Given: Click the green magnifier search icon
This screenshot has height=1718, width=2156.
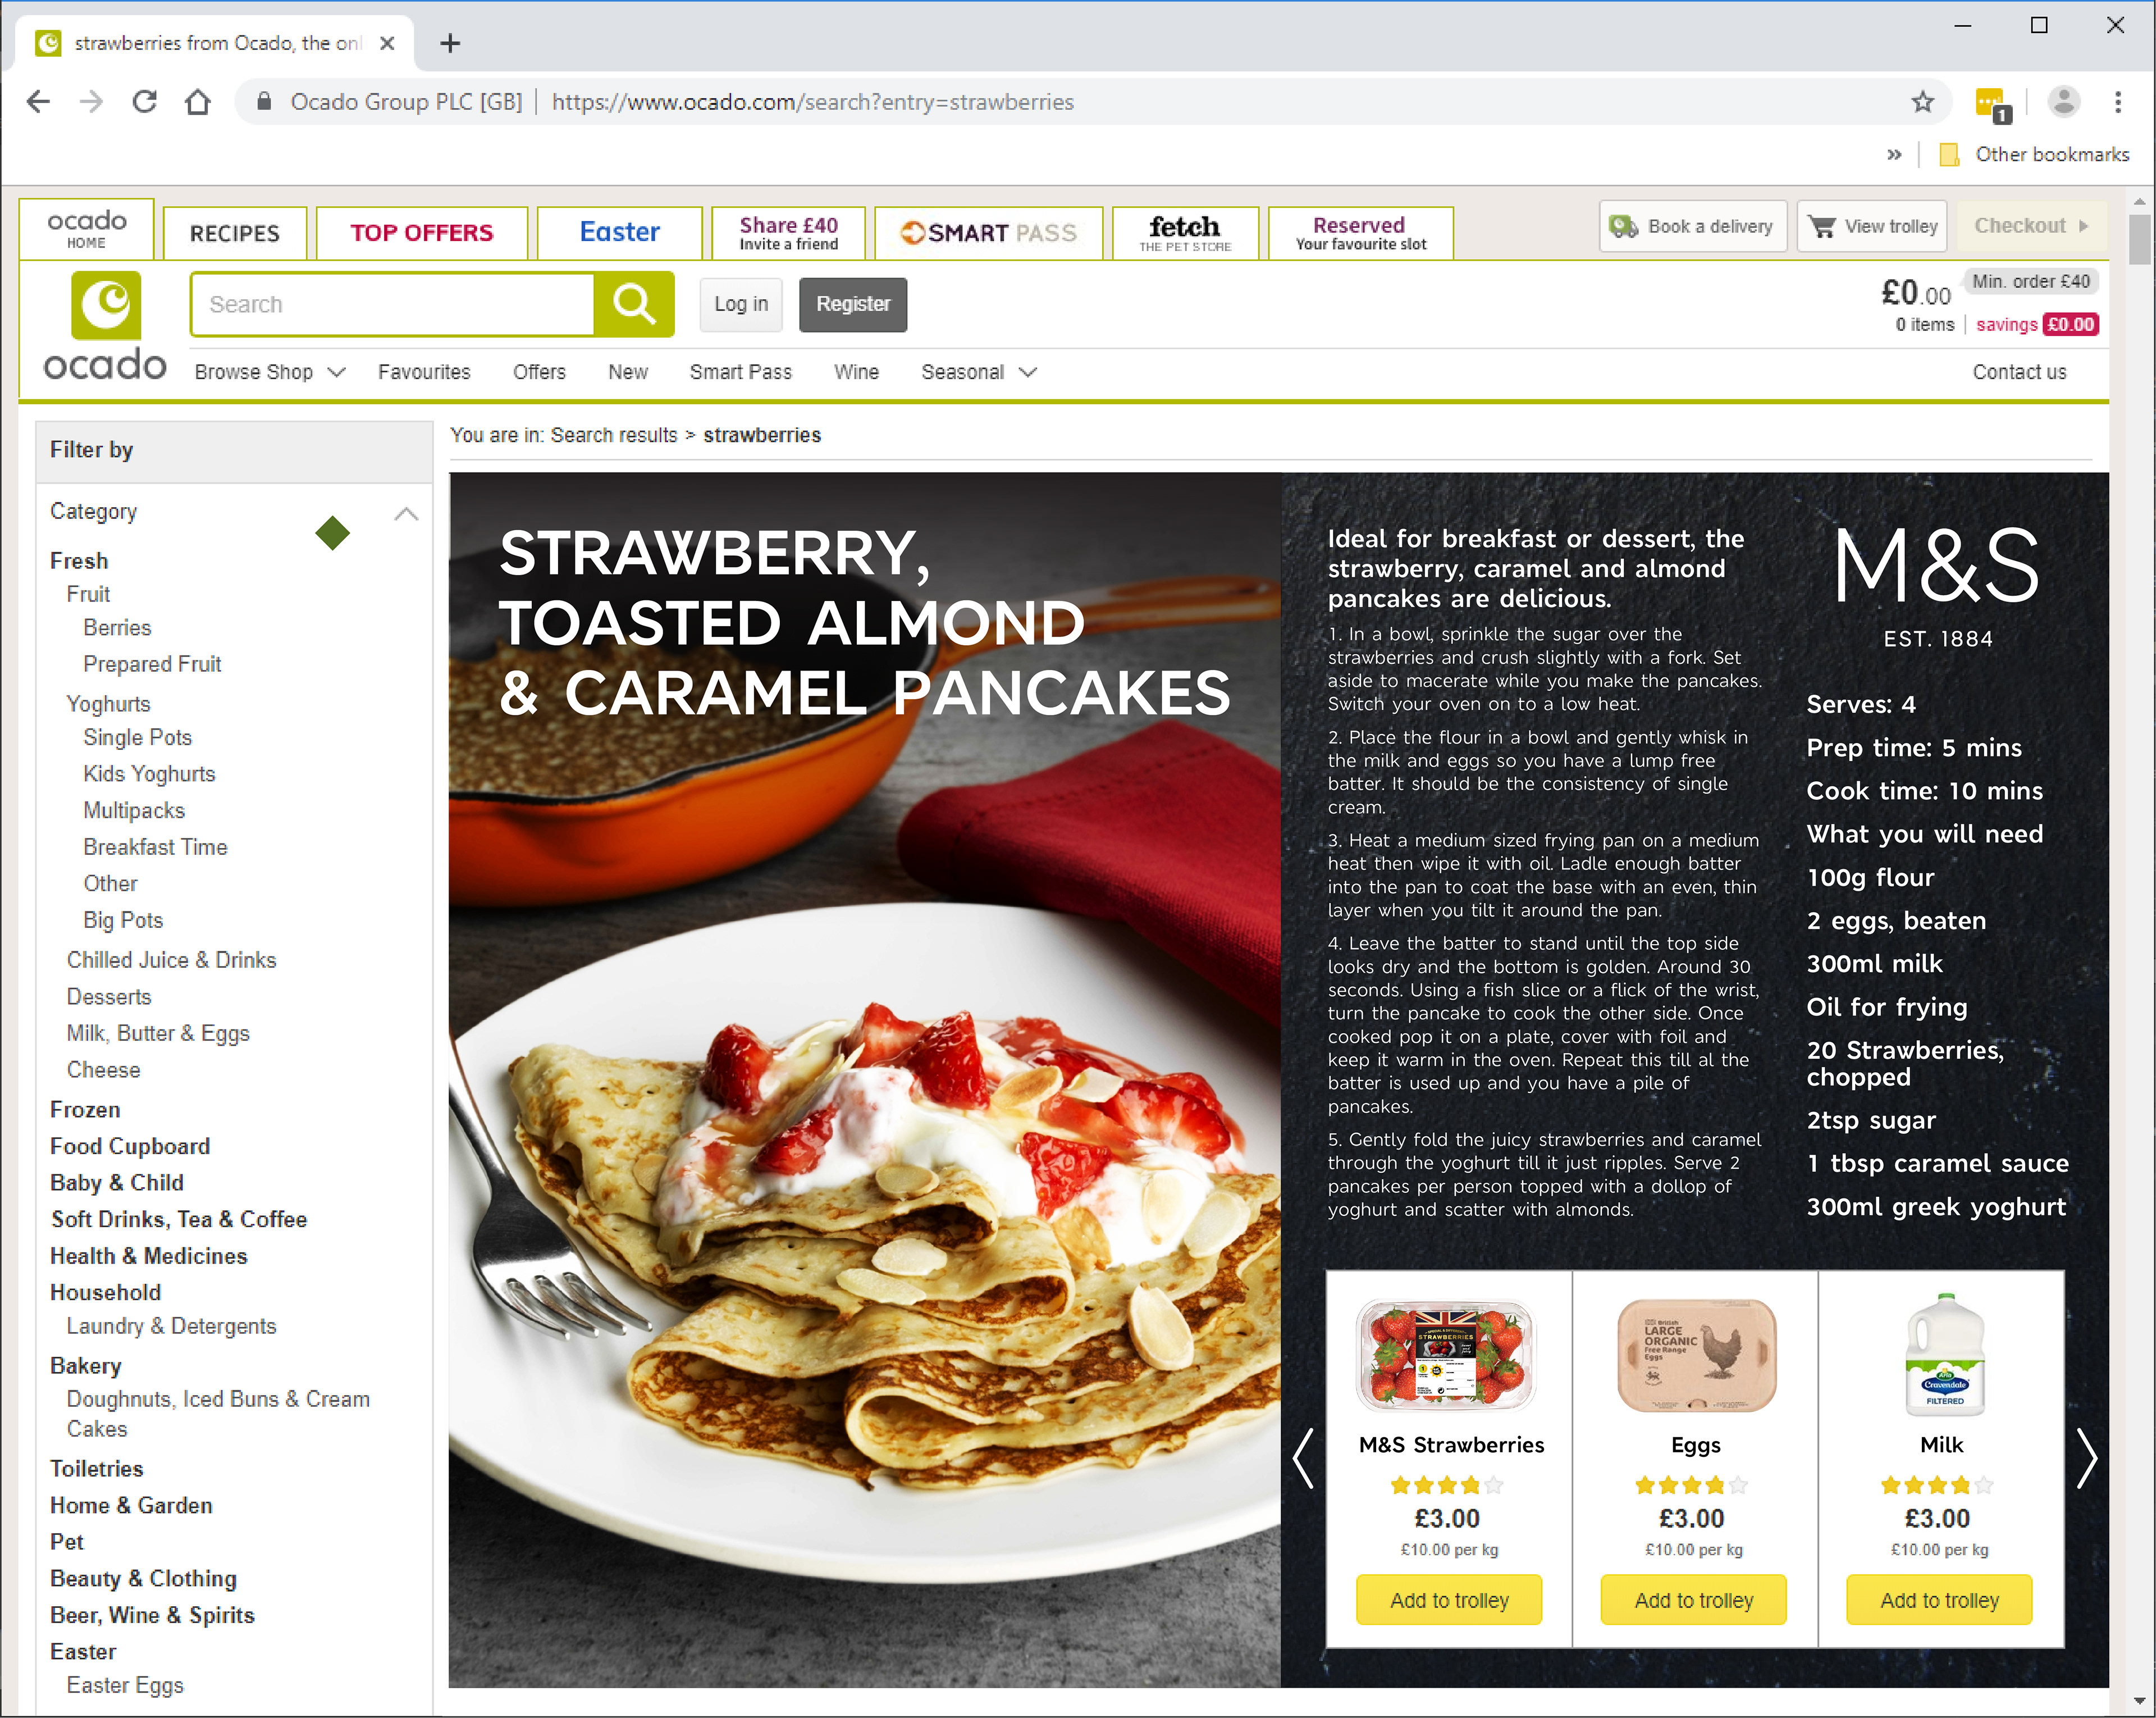Looking at the screenshot, I should click(634, 304).
